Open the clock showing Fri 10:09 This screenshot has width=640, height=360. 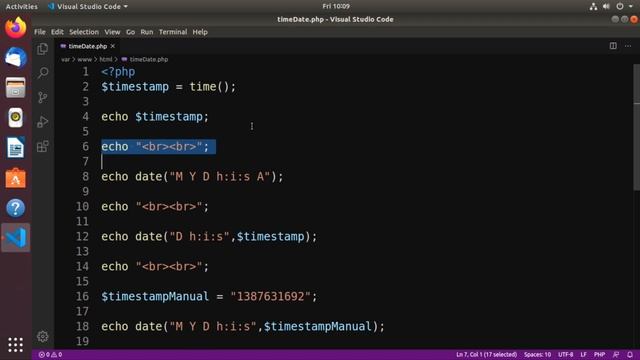point(336,6)
